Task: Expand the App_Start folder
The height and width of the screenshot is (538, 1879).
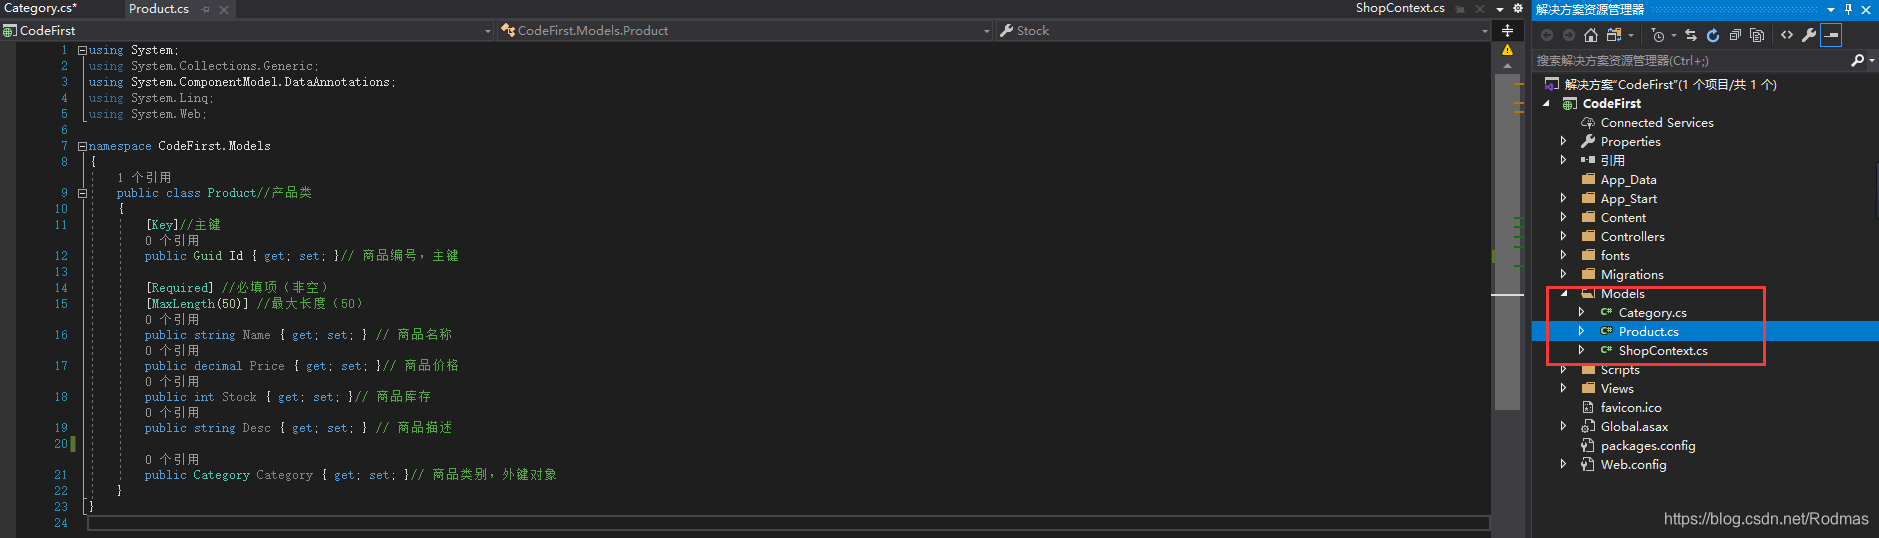Action: point(1564,198)
